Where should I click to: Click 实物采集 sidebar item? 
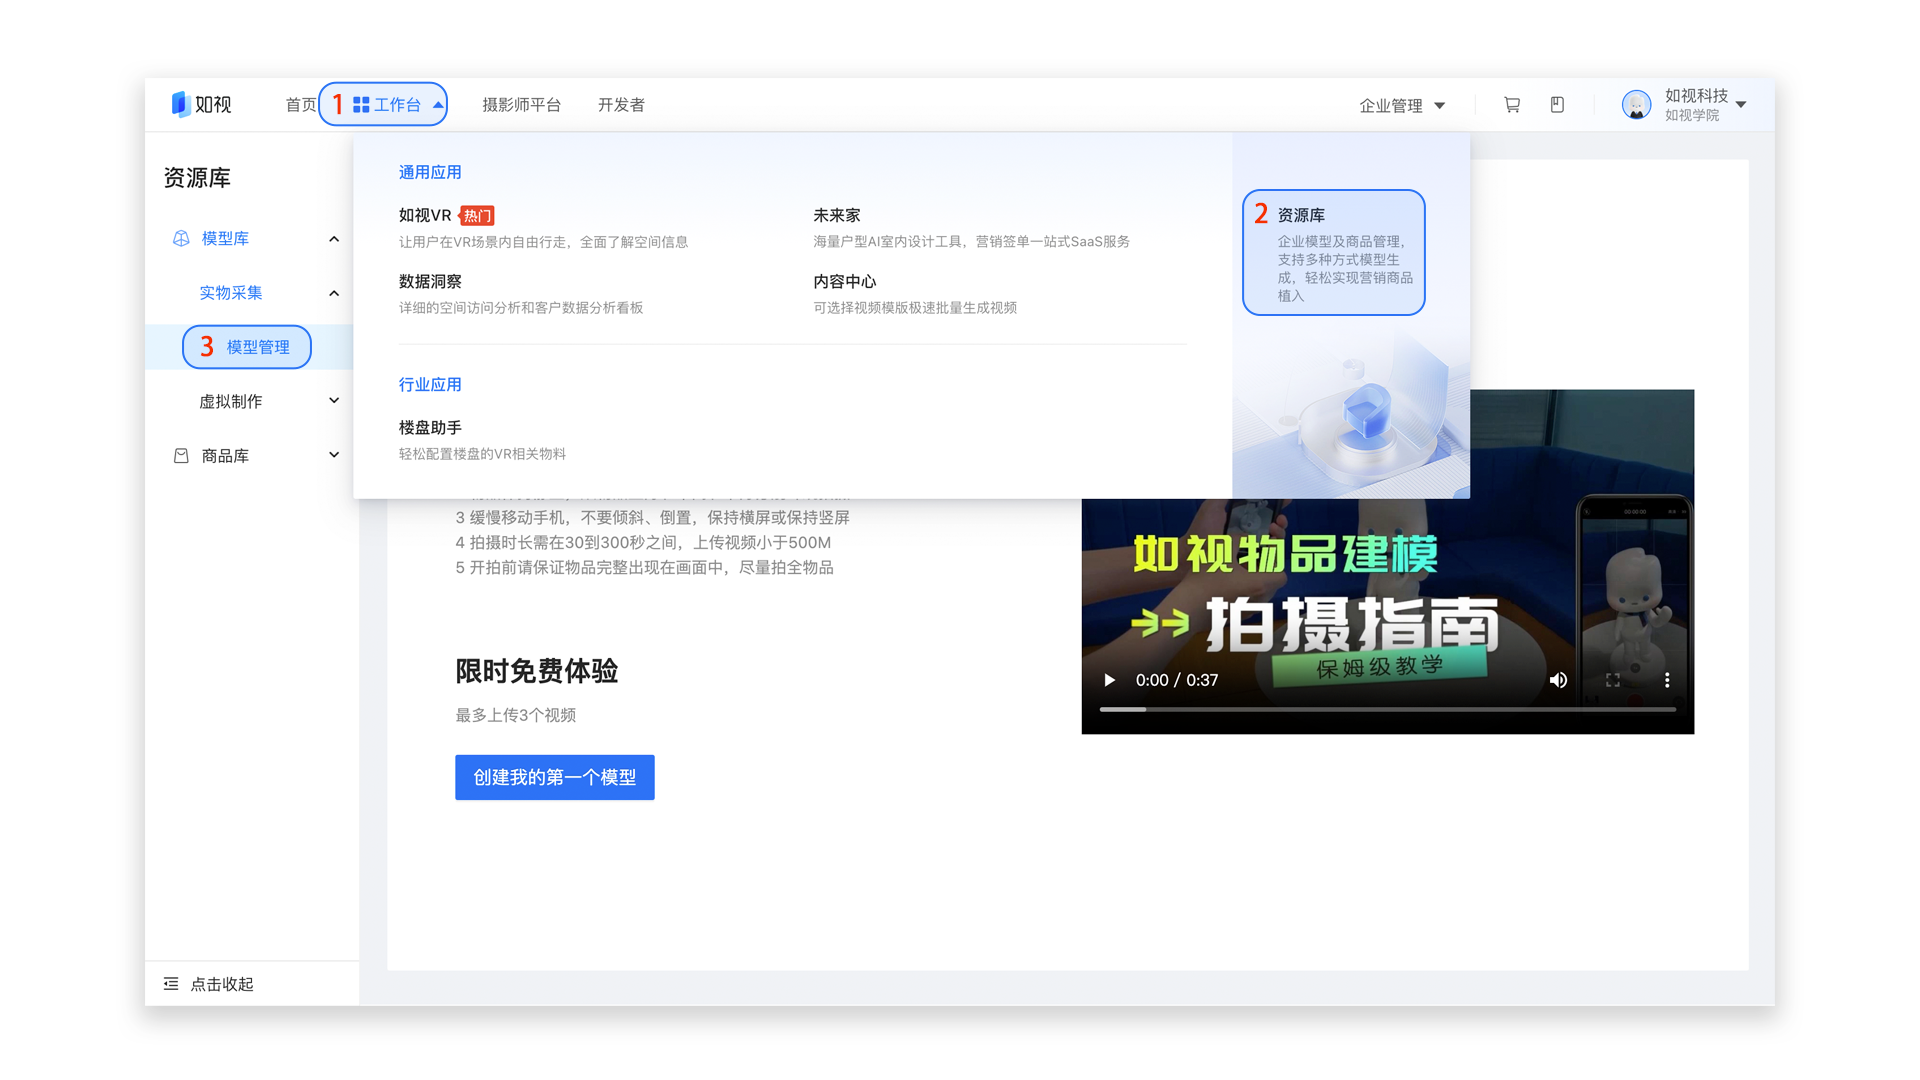[231, 293]
